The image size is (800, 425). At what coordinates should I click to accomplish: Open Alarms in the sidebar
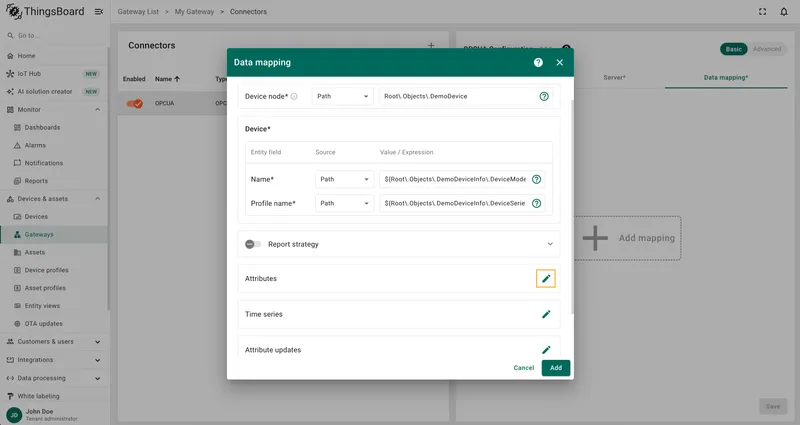pos(54,145)
